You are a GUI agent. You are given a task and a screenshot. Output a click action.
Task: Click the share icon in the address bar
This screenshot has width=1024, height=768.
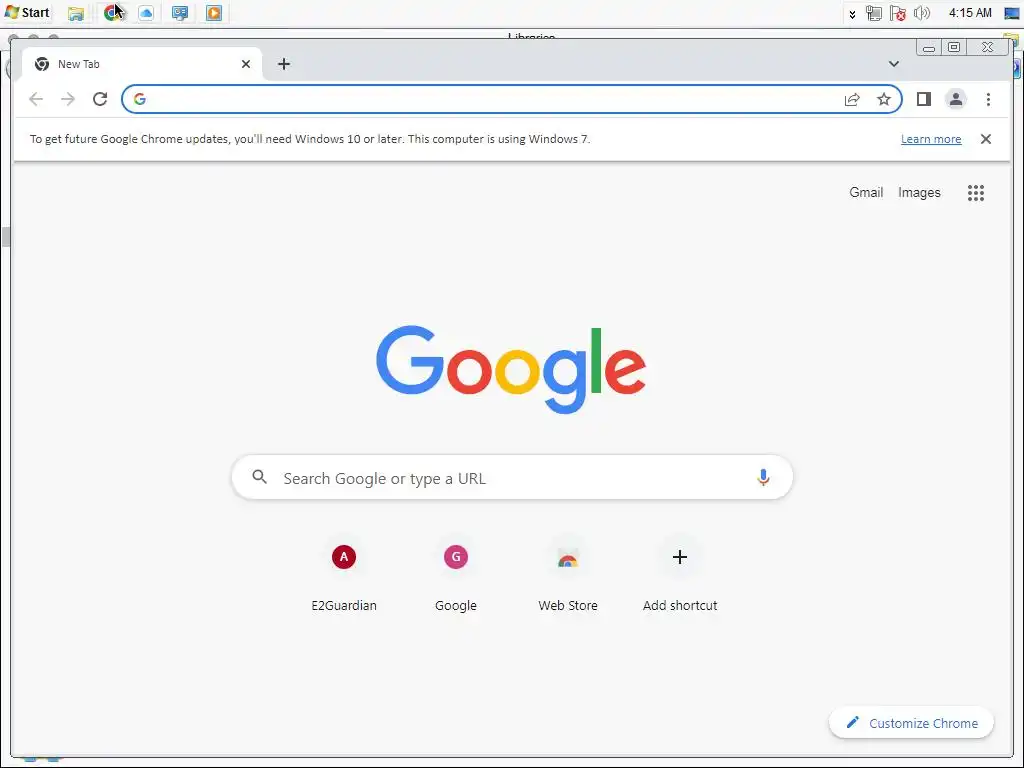(852, 99)
